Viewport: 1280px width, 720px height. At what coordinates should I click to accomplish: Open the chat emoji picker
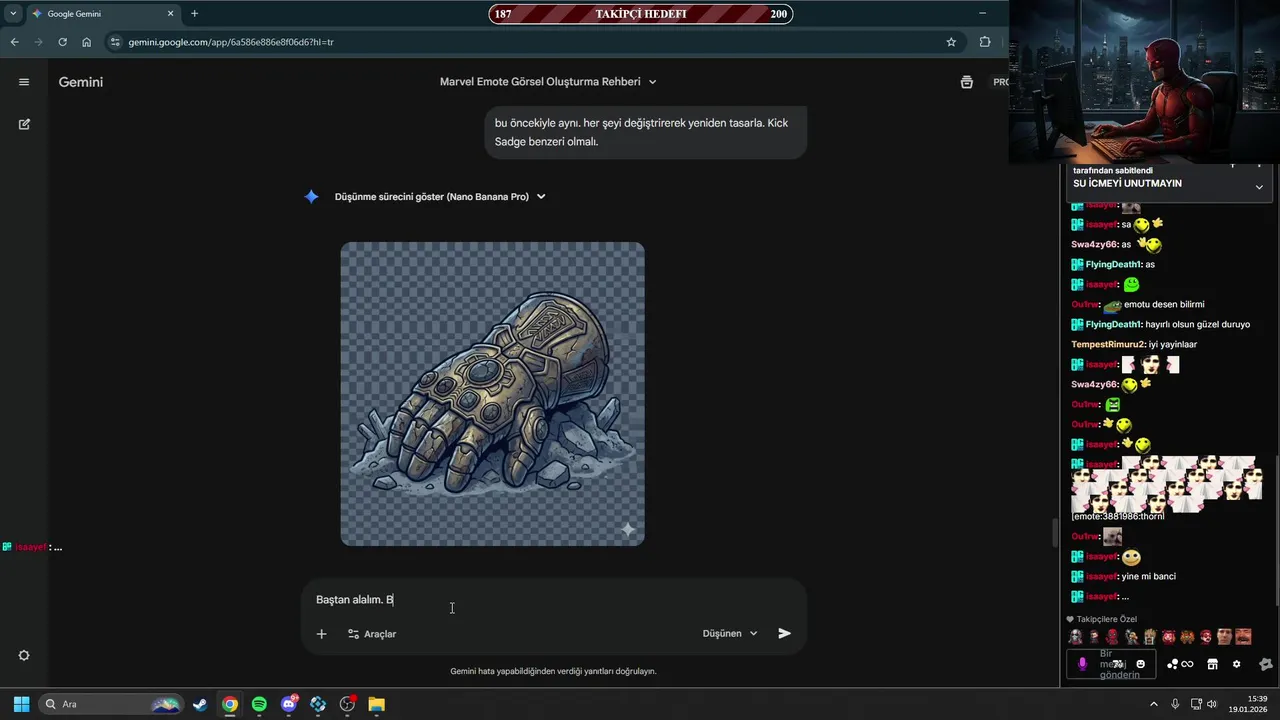point(1140,664)
